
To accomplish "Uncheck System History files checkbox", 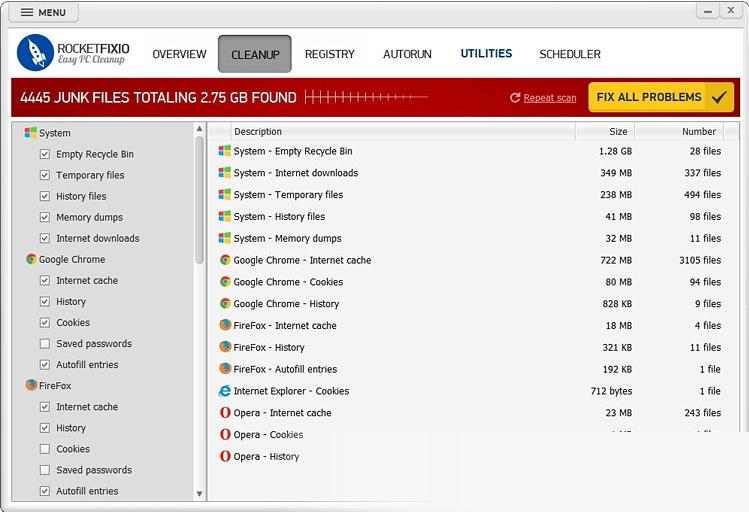I will coord(45,196).
